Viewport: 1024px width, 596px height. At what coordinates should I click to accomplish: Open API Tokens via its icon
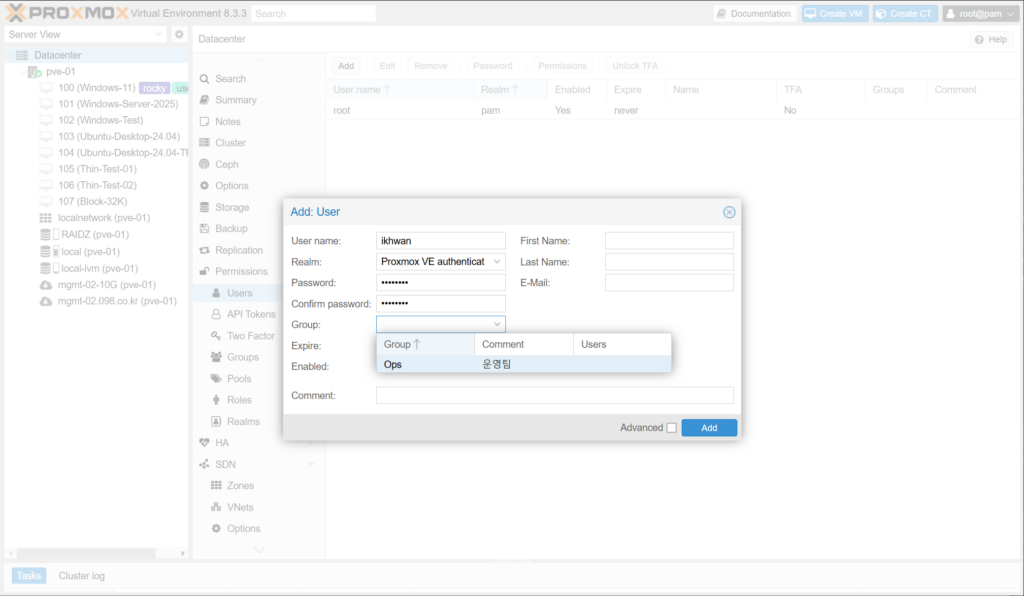217,314
